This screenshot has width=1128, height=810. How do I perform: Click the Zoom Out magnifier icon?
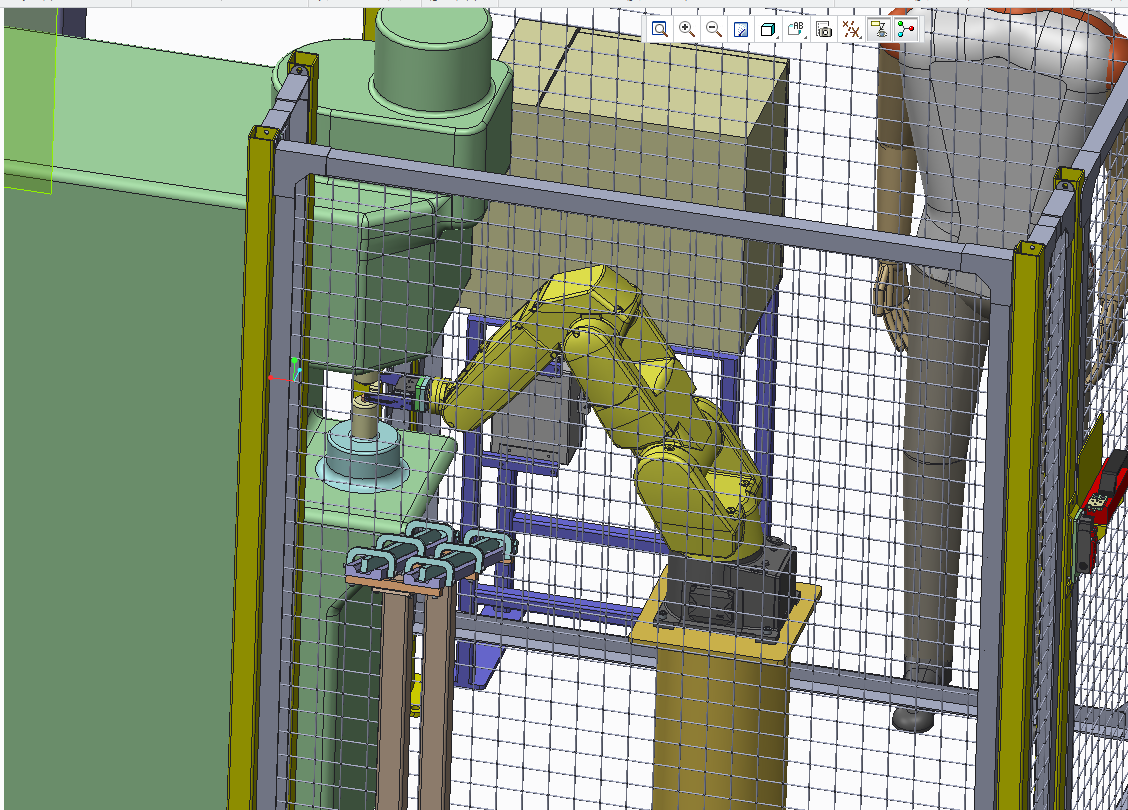click(x=714, y=29)
